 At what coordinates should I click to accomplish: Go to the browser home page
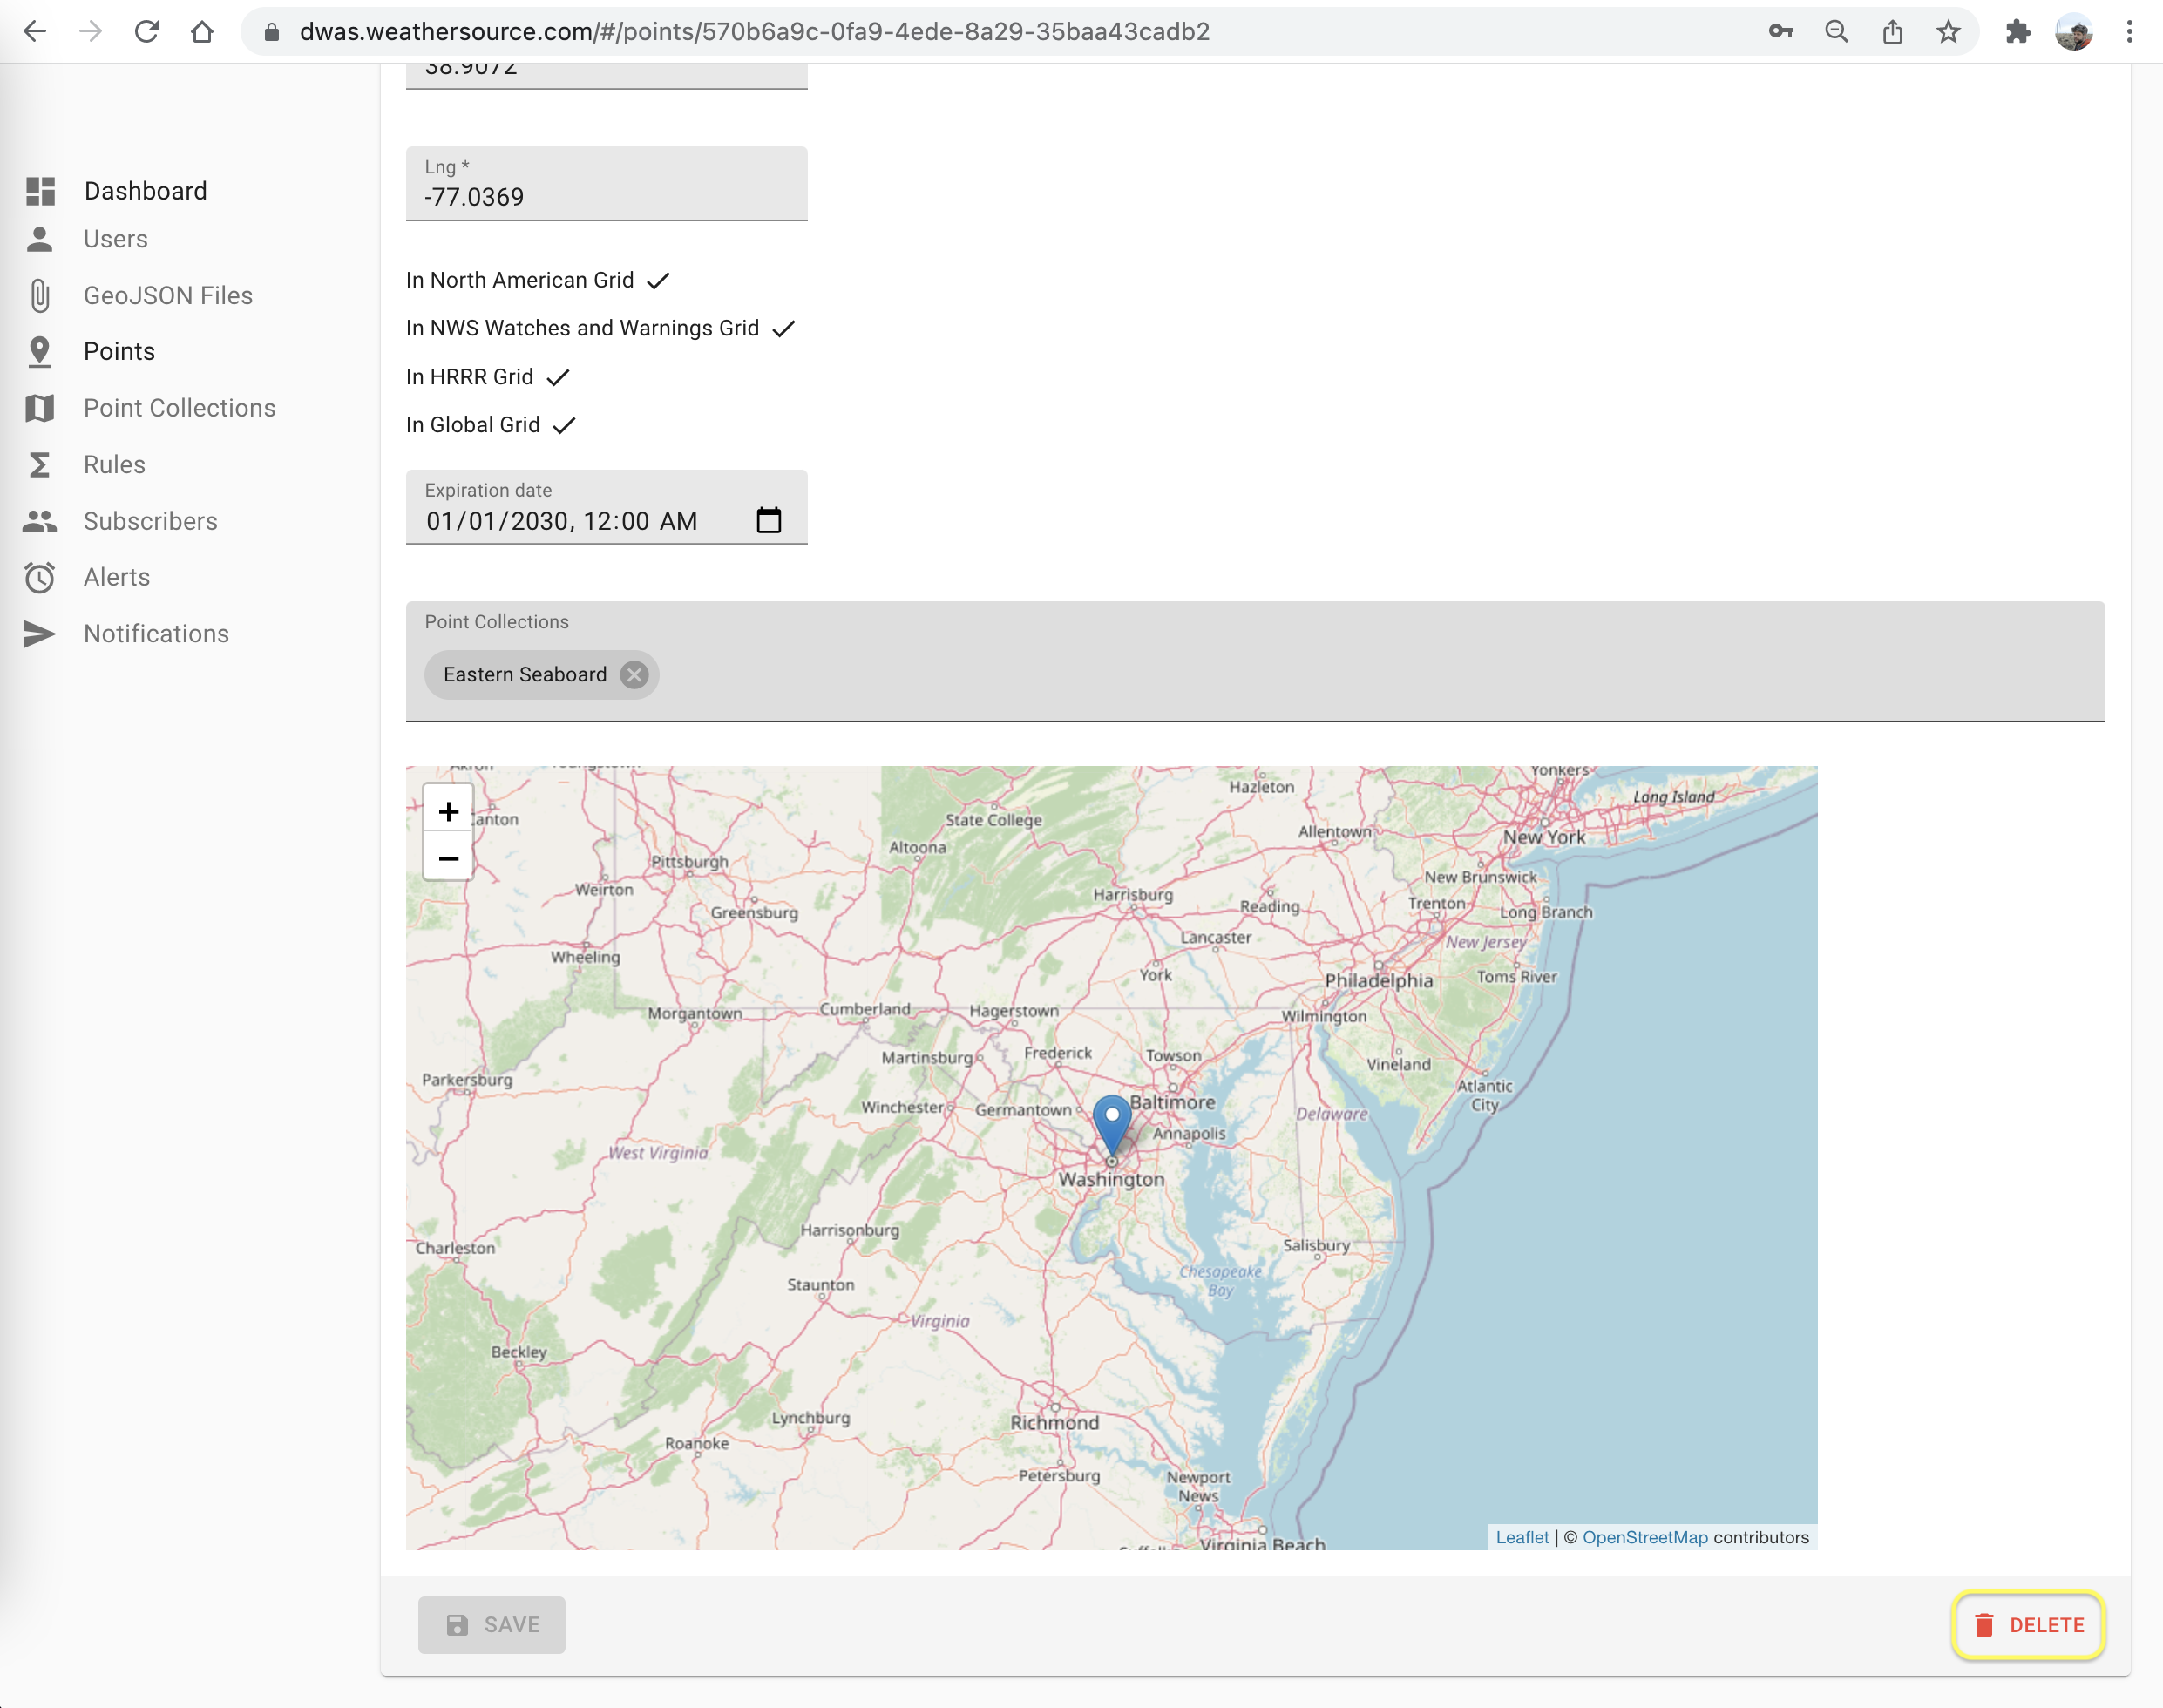click(x=202, y=32)
